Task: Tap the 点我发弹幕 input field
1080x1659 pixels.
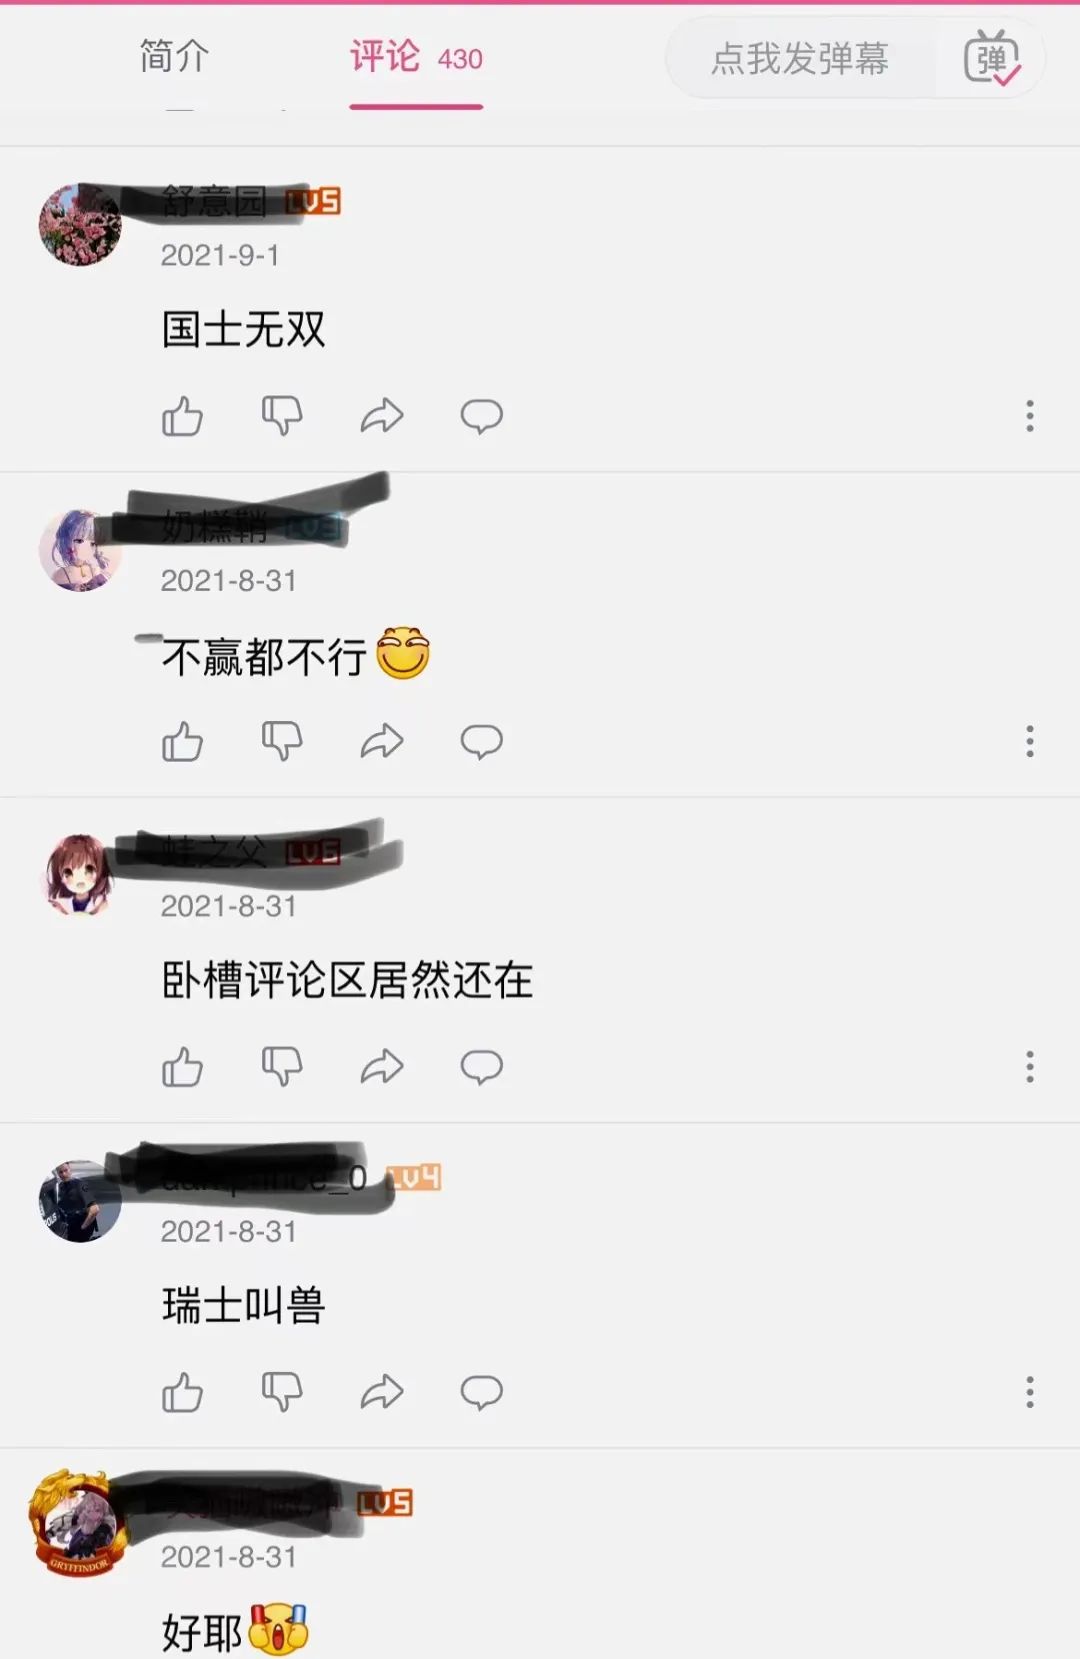Action: coord(800,58)
